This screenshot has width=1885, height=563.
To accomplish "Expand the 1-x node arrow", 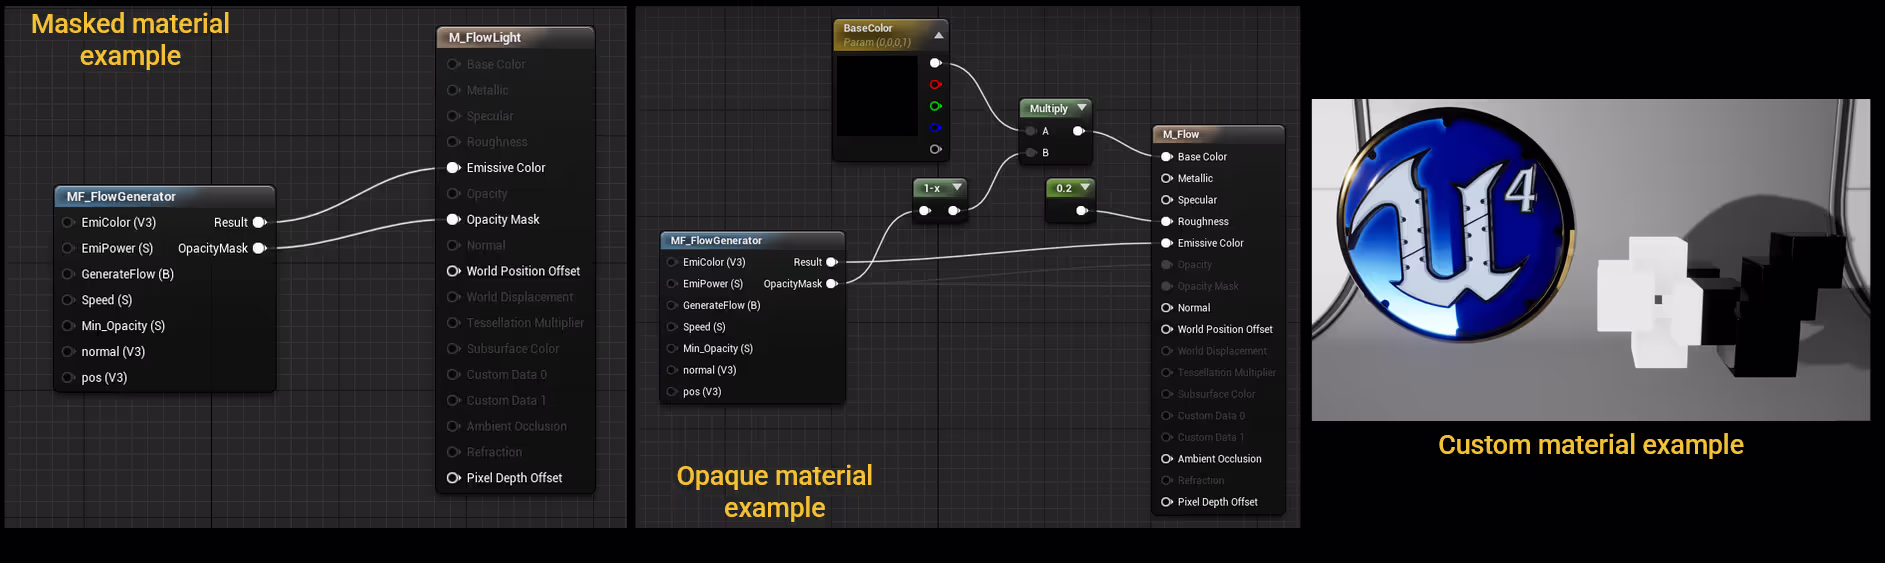I will coord(957,187).
